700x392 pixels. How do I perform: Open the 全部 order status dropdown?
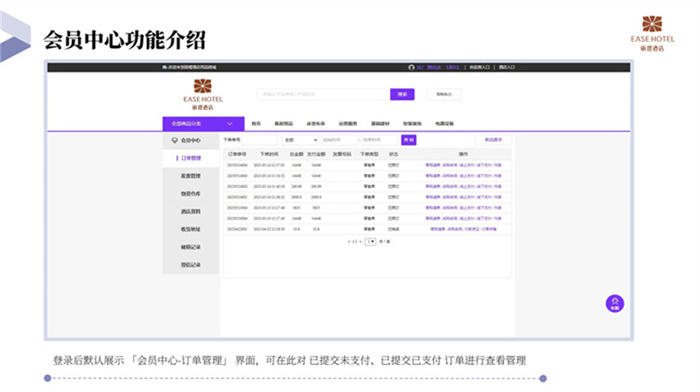coord(300,140)
